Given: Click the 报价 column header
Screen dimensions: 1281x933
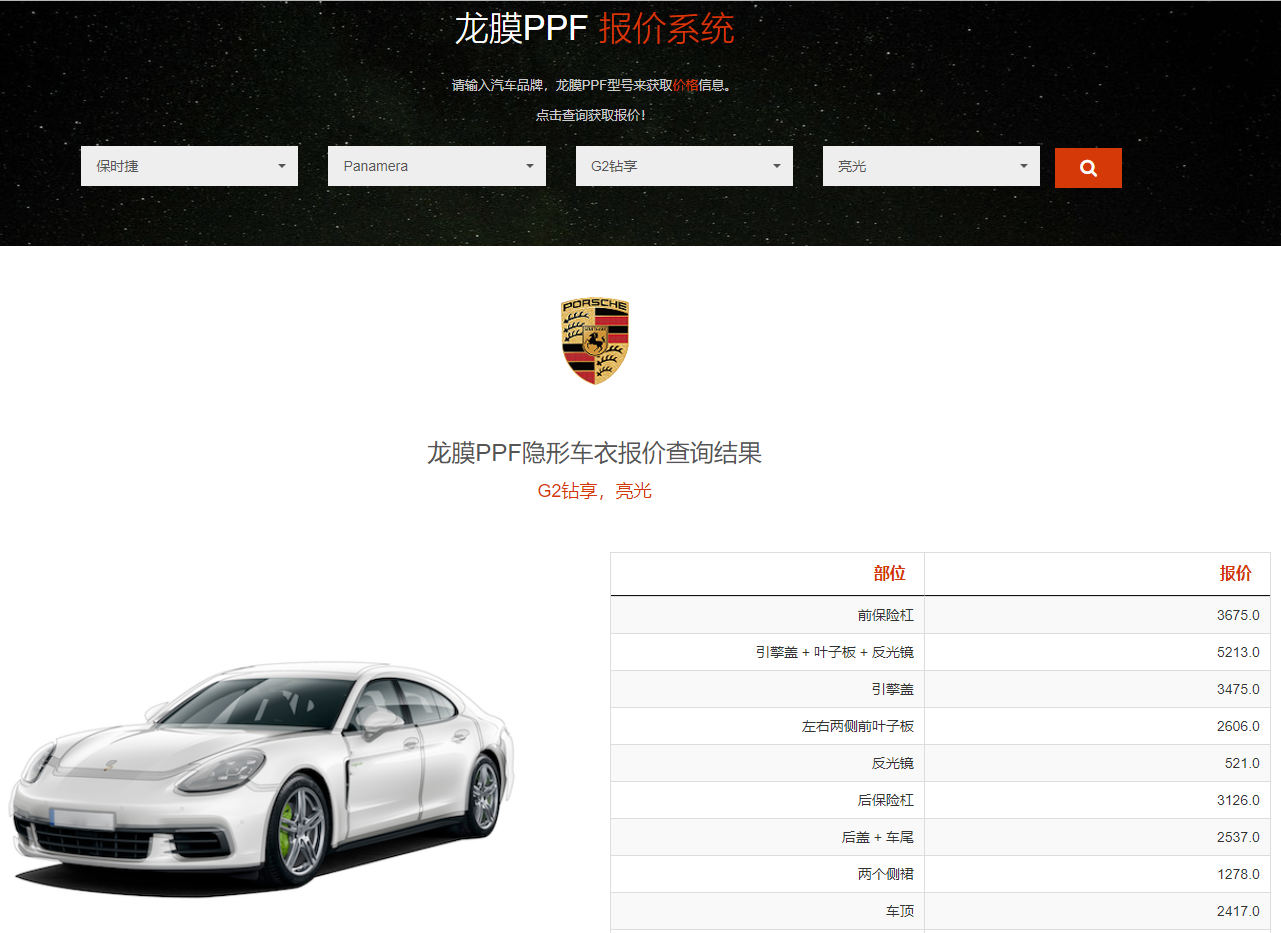Looking at the screenshot, I should point(1236,573).
